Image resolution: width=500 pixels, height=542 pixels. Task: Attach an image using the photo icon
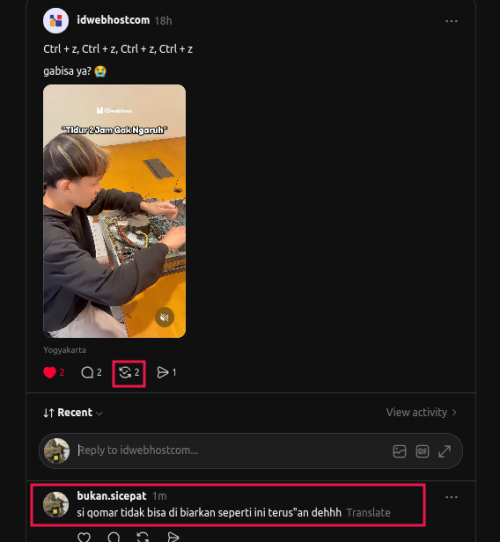(x=399, y=451)
